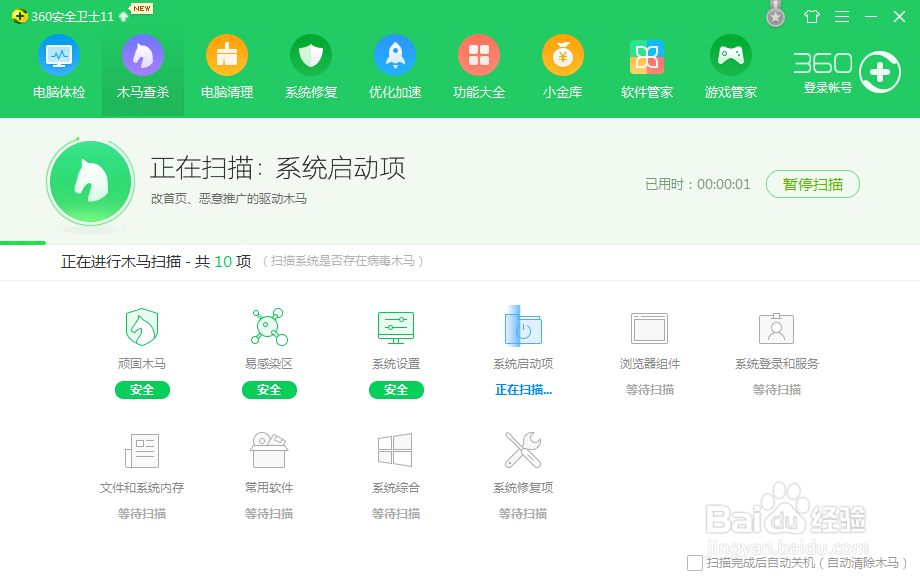Screen dimensions: 920x580
Task: Switch to the 功能大全 tab
Action: 478,57
